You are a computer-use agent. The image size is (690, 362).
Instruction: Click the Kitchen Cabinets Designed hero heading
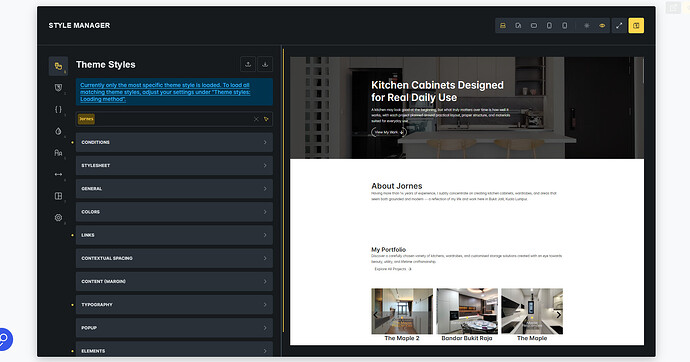(437, 91)
